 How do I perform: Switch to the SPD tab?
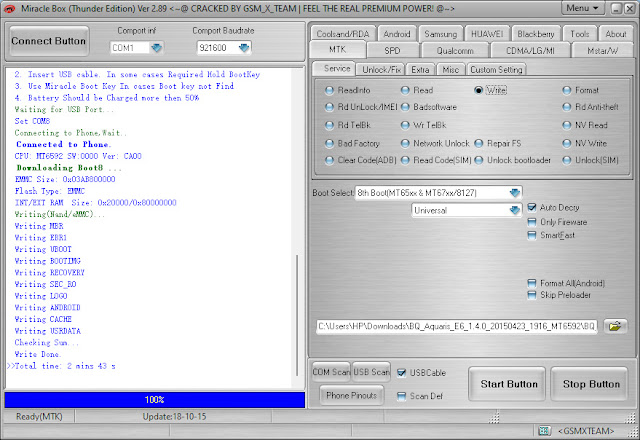[x=392, y=51]
